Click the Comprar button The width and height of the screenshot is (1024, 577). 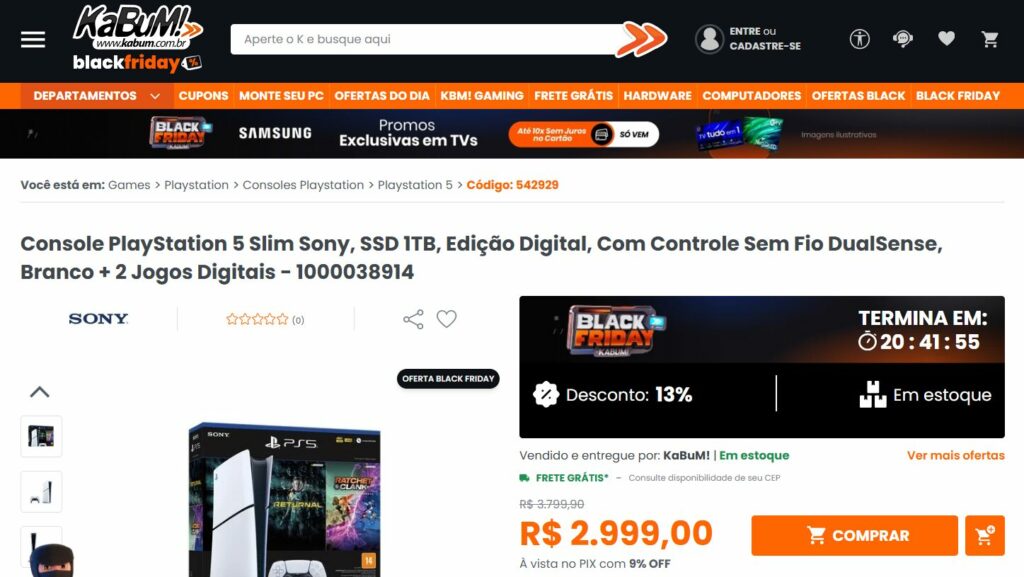coord(854,535)
